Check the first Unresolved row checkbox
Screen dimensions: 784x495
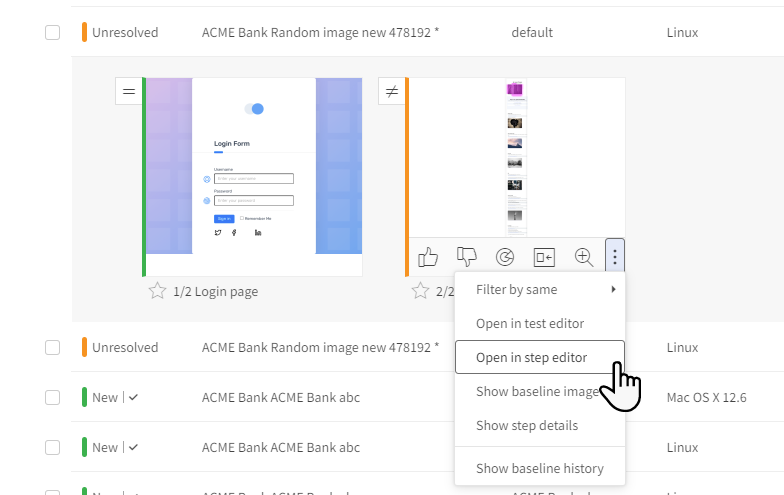coord(52,32)
